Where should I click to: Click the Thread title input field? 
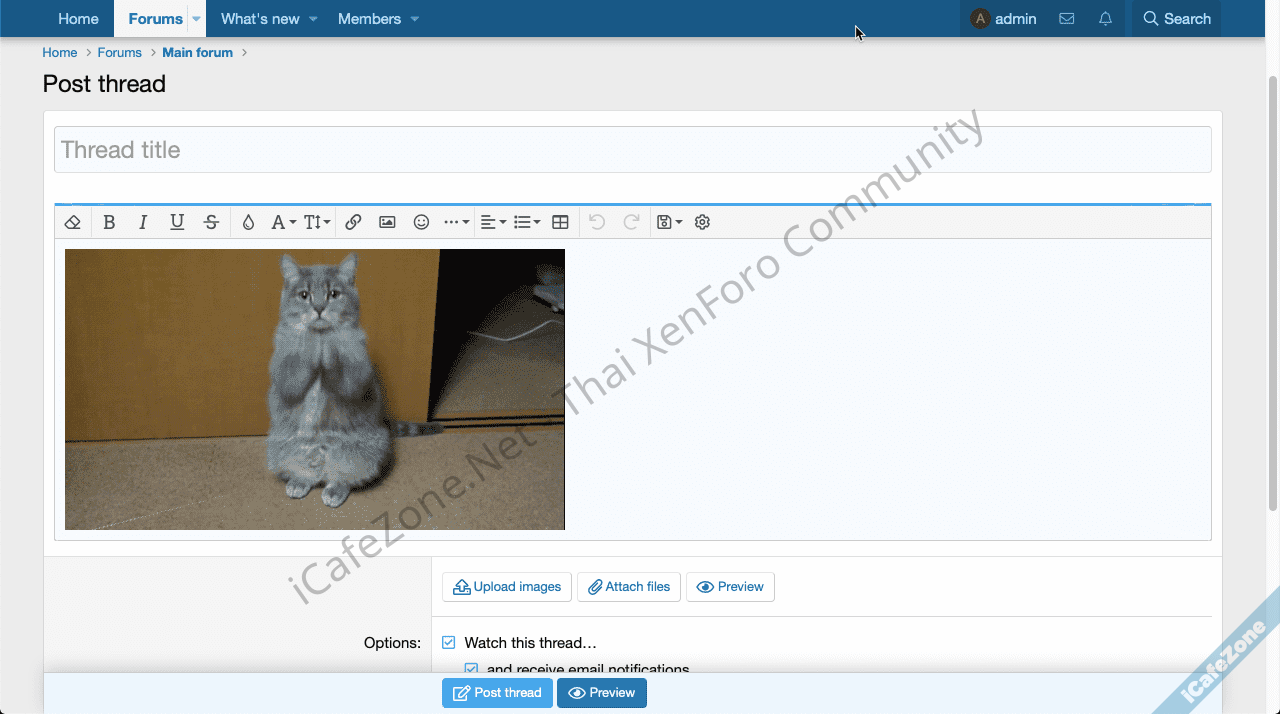tap(632, 150)
